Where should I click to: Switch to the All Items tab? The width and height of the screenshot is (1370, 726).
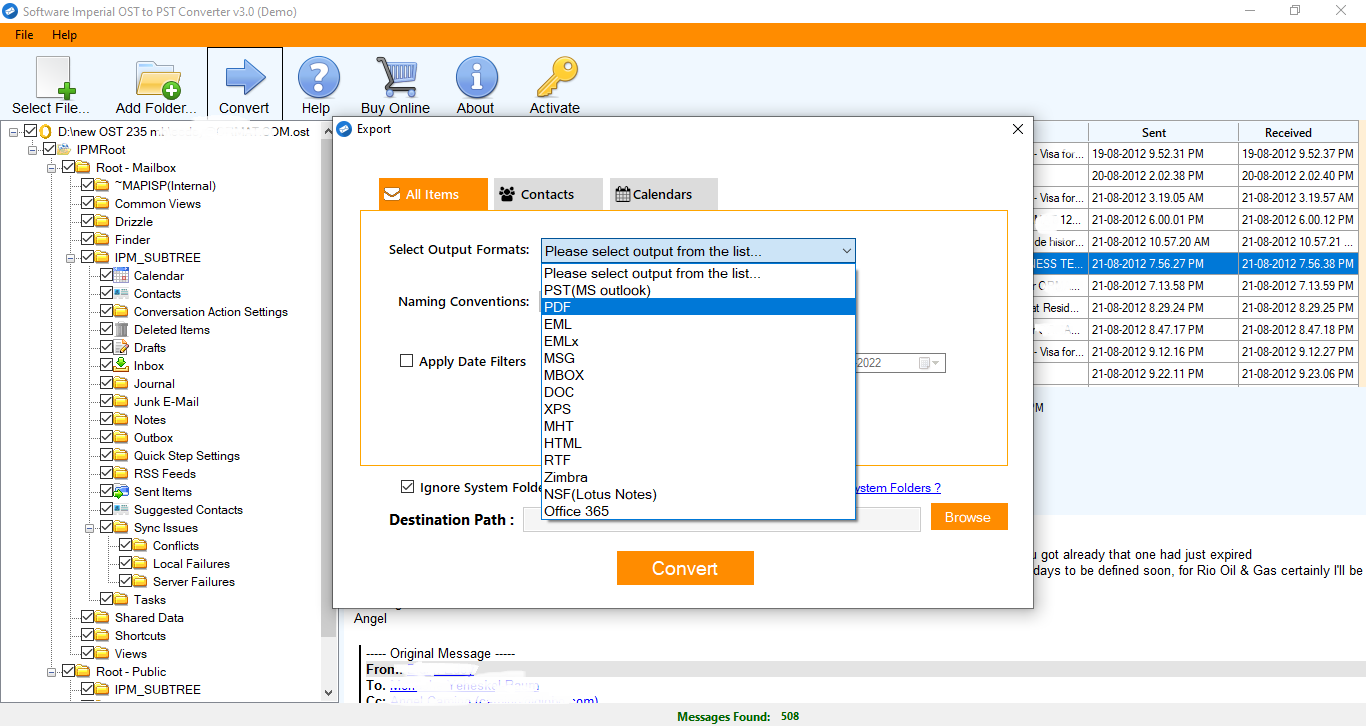[433, 194]
